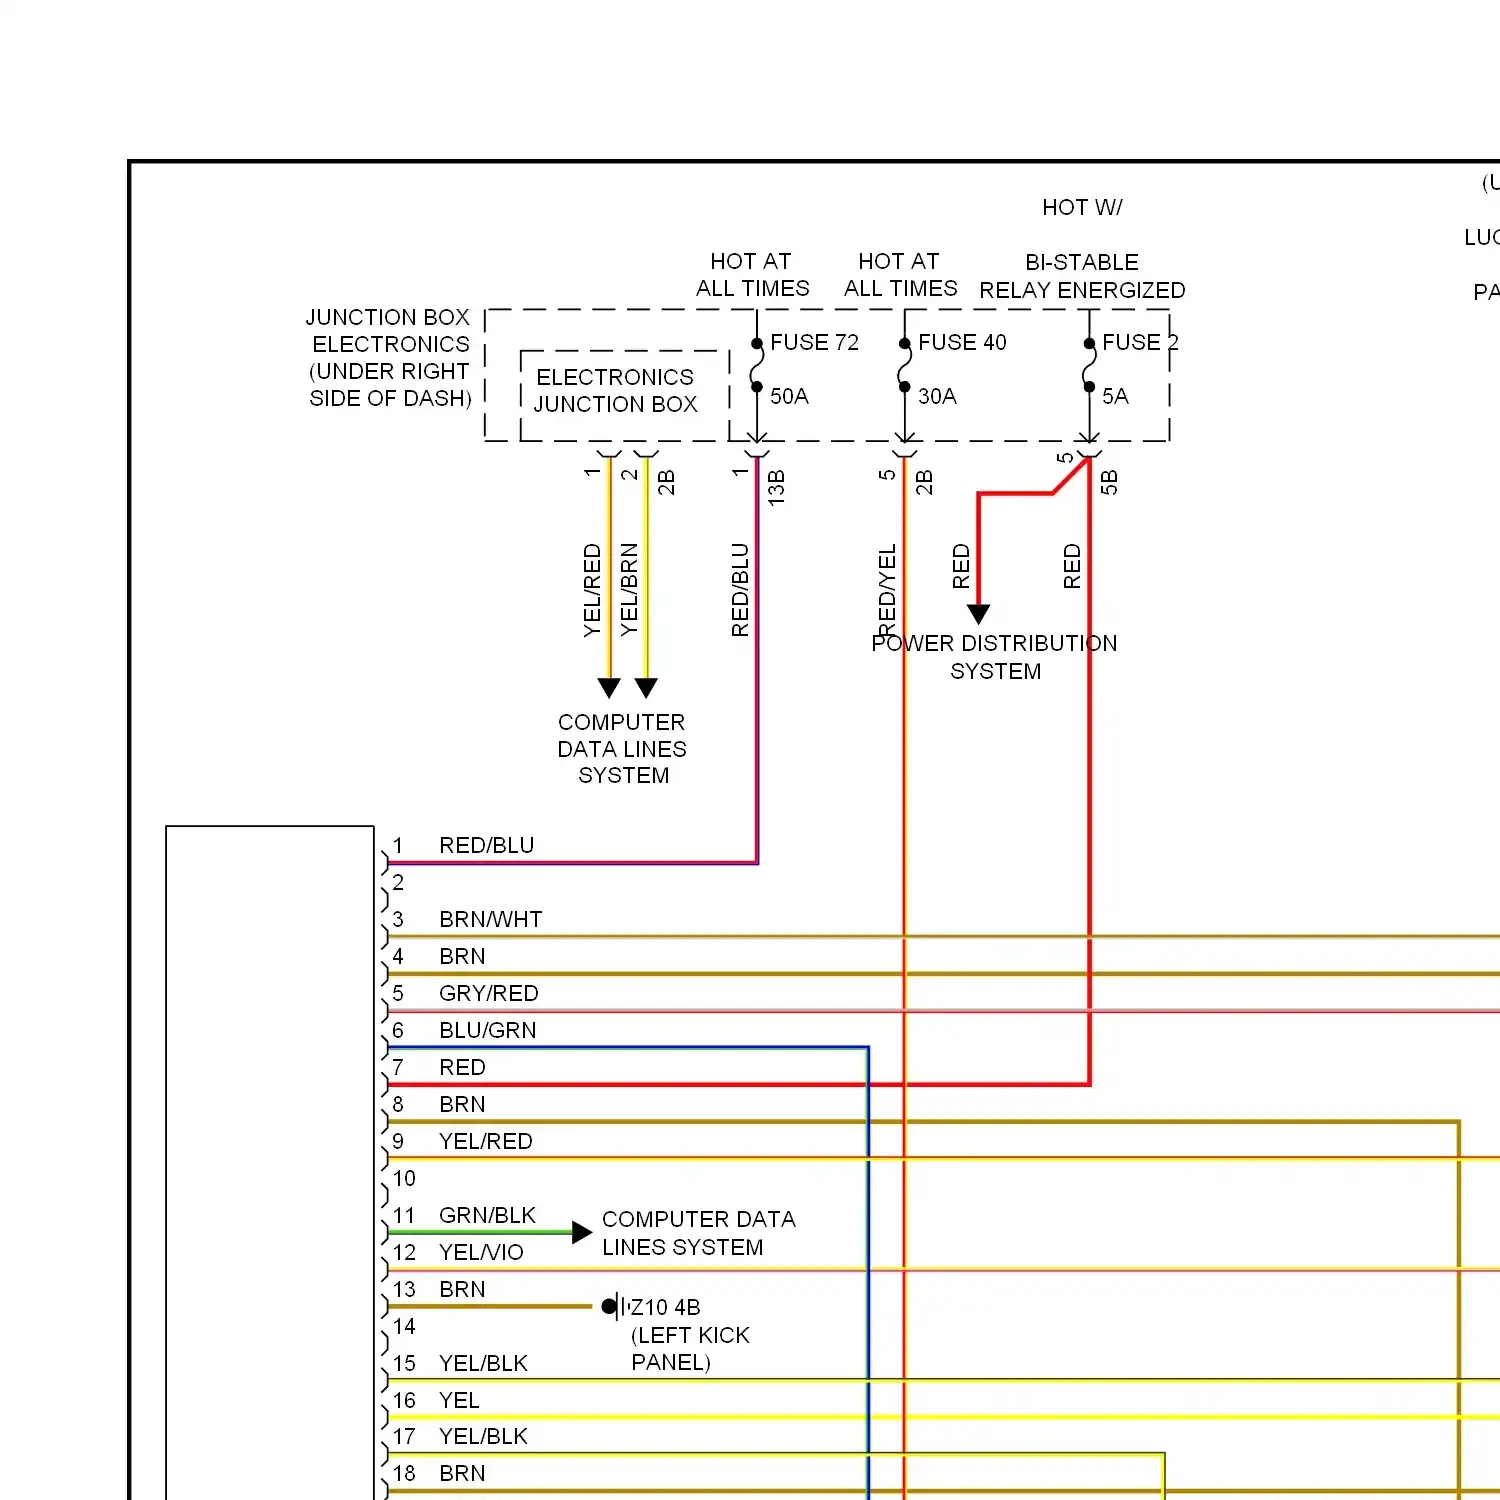
Task: Click the empty pin number 10
Action: [404, 1178]
